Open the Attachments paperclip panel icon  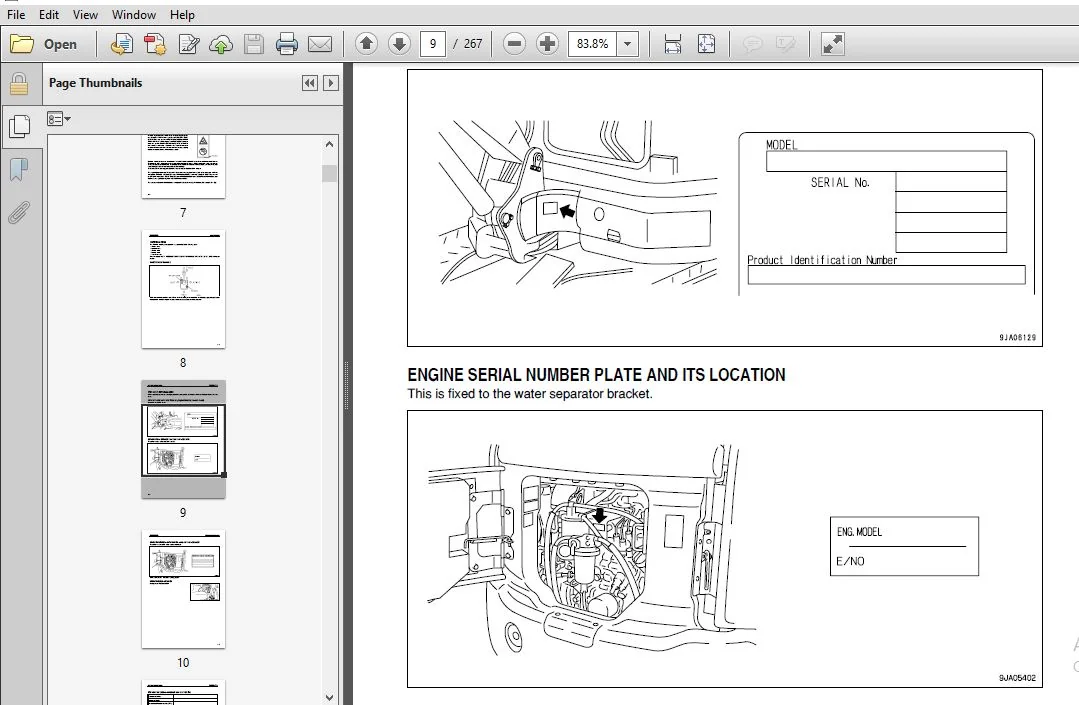(19, 213)
